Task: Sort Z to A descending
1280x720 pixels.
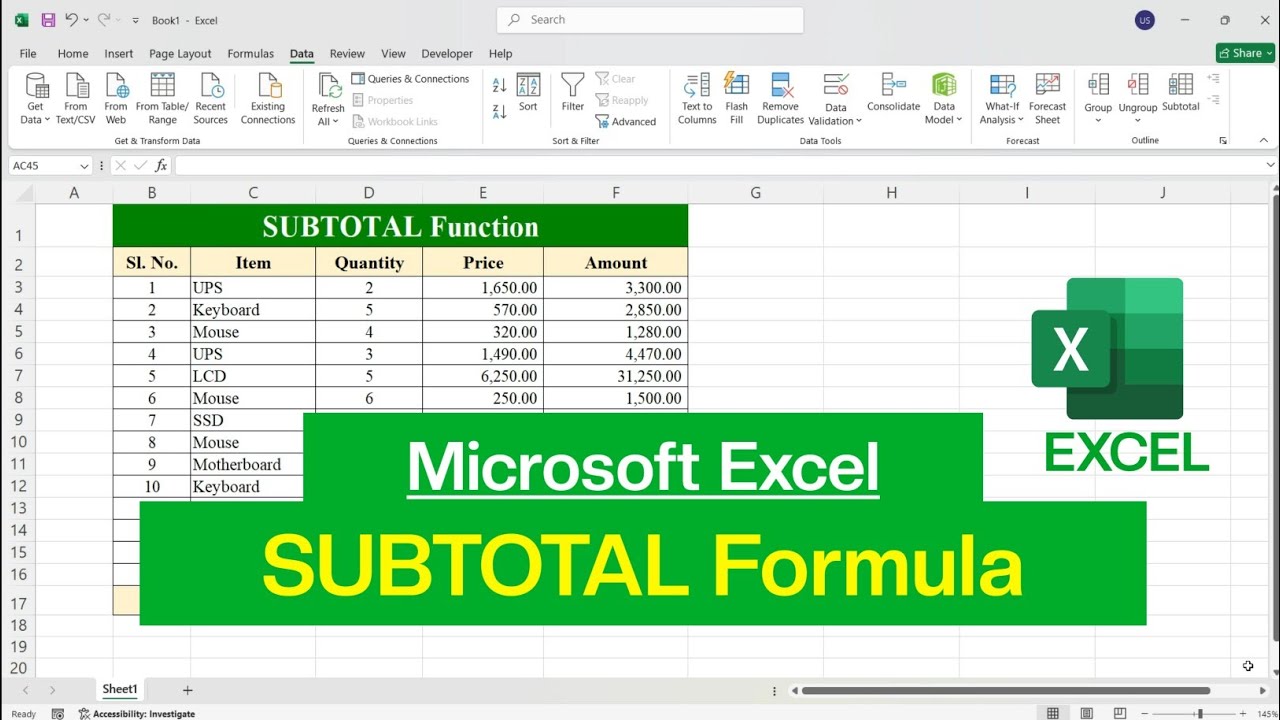Action: tap(499, 112)
